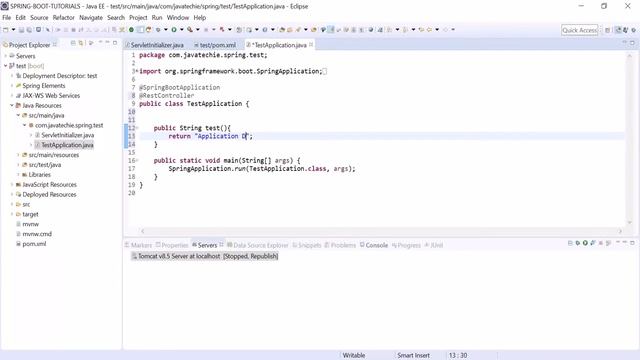Click the @RestController annotation in the code

[x=167, y=96]
